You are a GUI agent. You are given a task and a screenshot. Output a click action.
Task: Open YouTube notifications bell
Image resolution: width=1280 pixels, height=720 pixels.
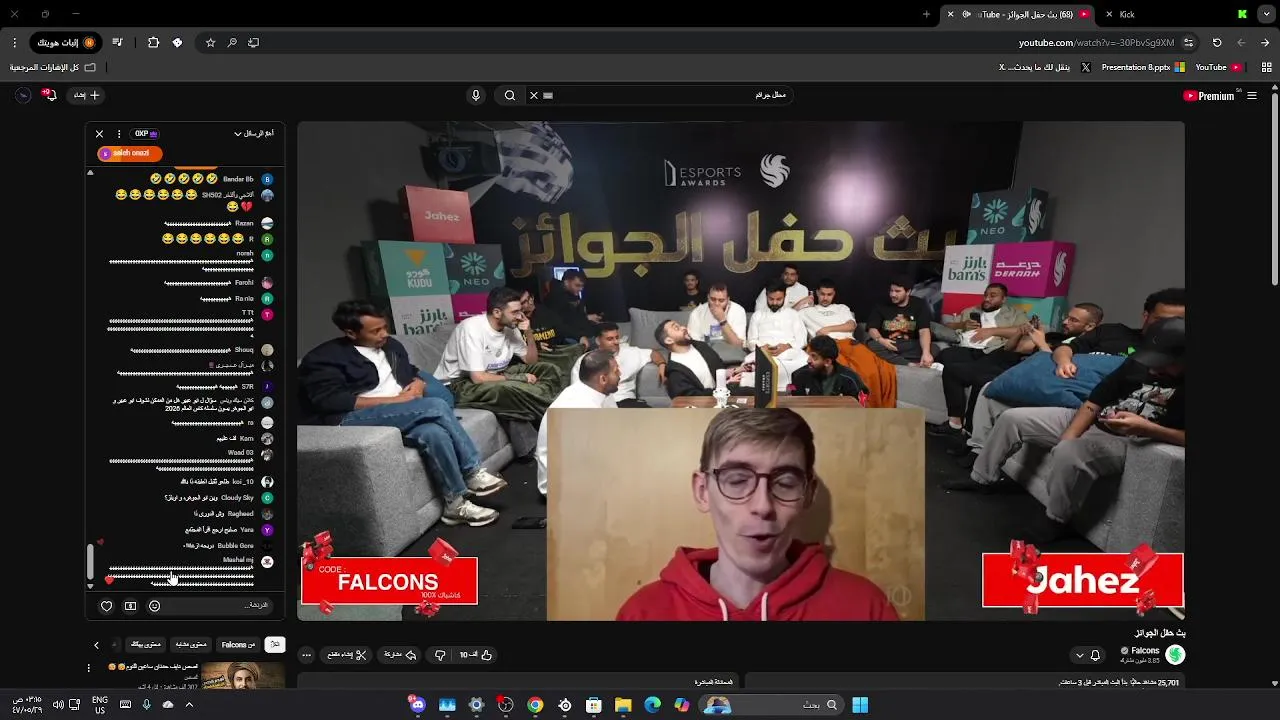(49, 95)
